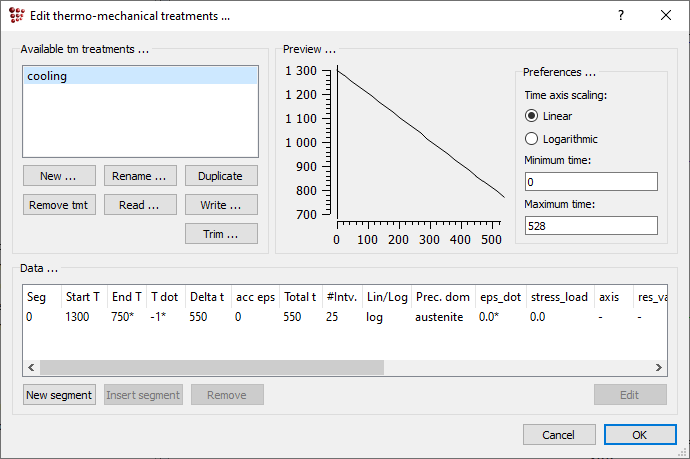The image size is (690, 459).
Task: Select segment 0 row by its Seg cell
Action: pos(29,317)
